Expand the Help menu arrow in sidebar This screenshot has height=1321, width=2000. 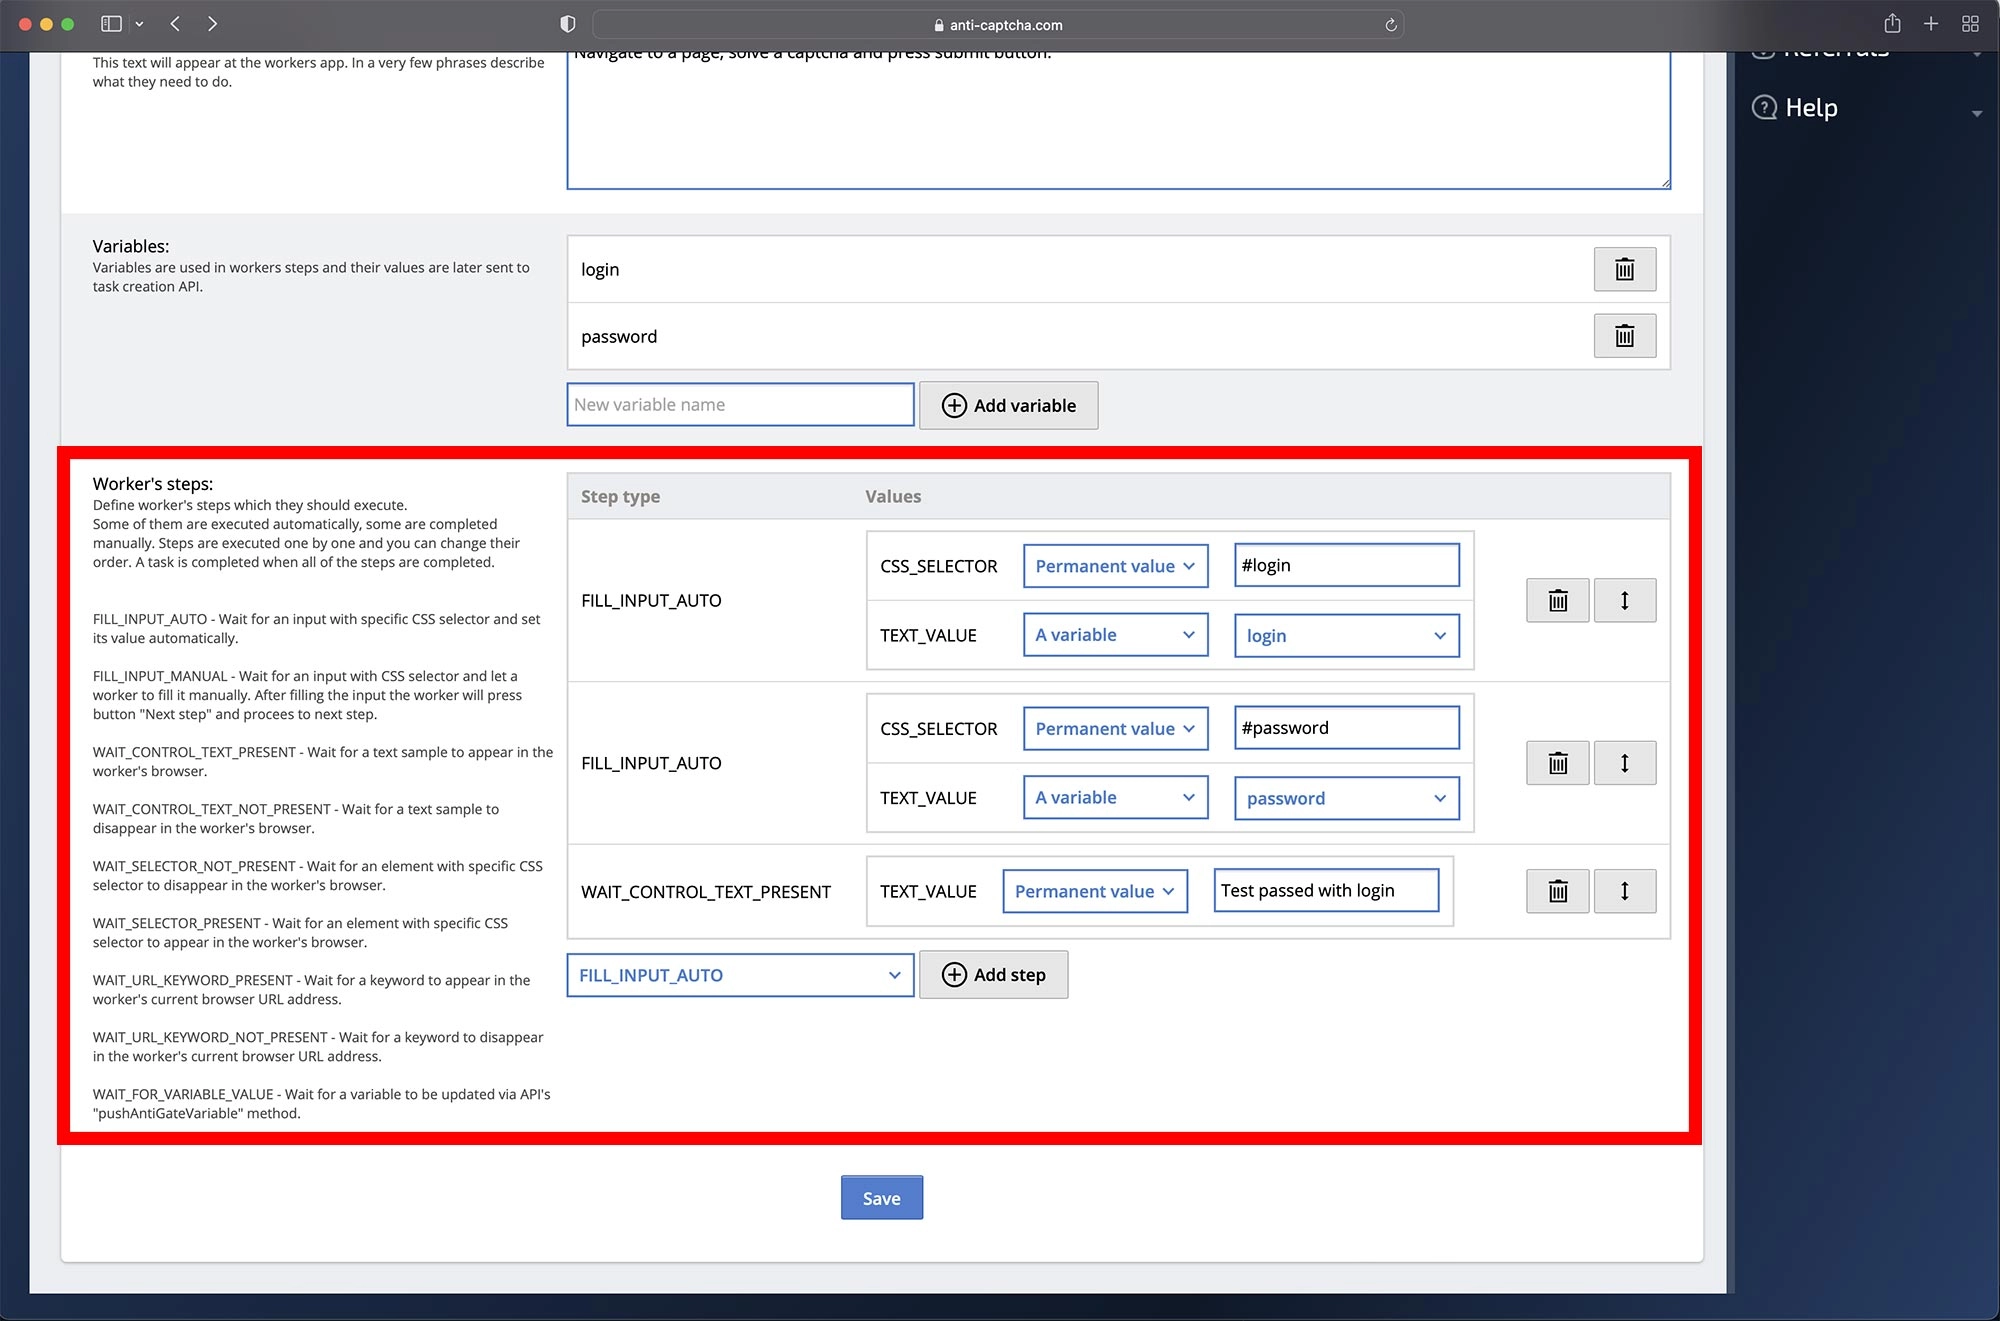tap(1977, 114)
